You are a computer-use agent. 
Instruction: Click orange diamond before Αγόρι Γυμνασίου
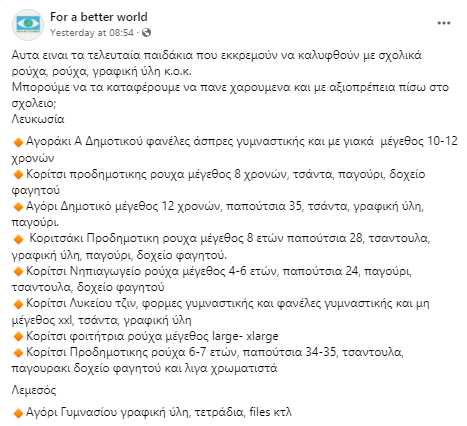coord(18,413)
